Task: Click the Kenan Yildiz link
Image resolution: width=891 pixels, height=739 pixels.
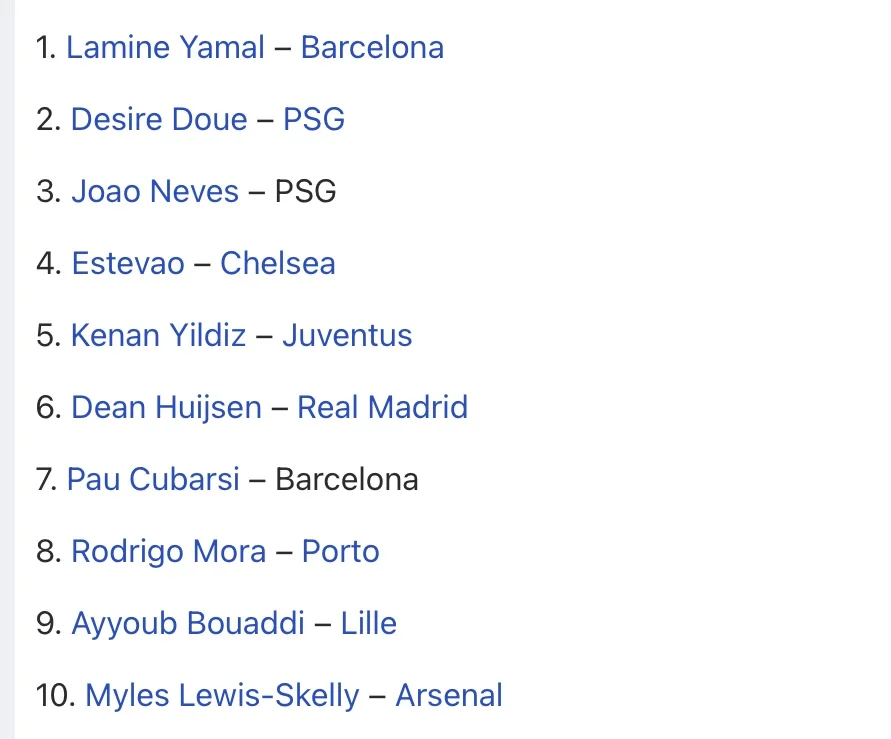Action: pyautogui.click(x=158, y=336)
